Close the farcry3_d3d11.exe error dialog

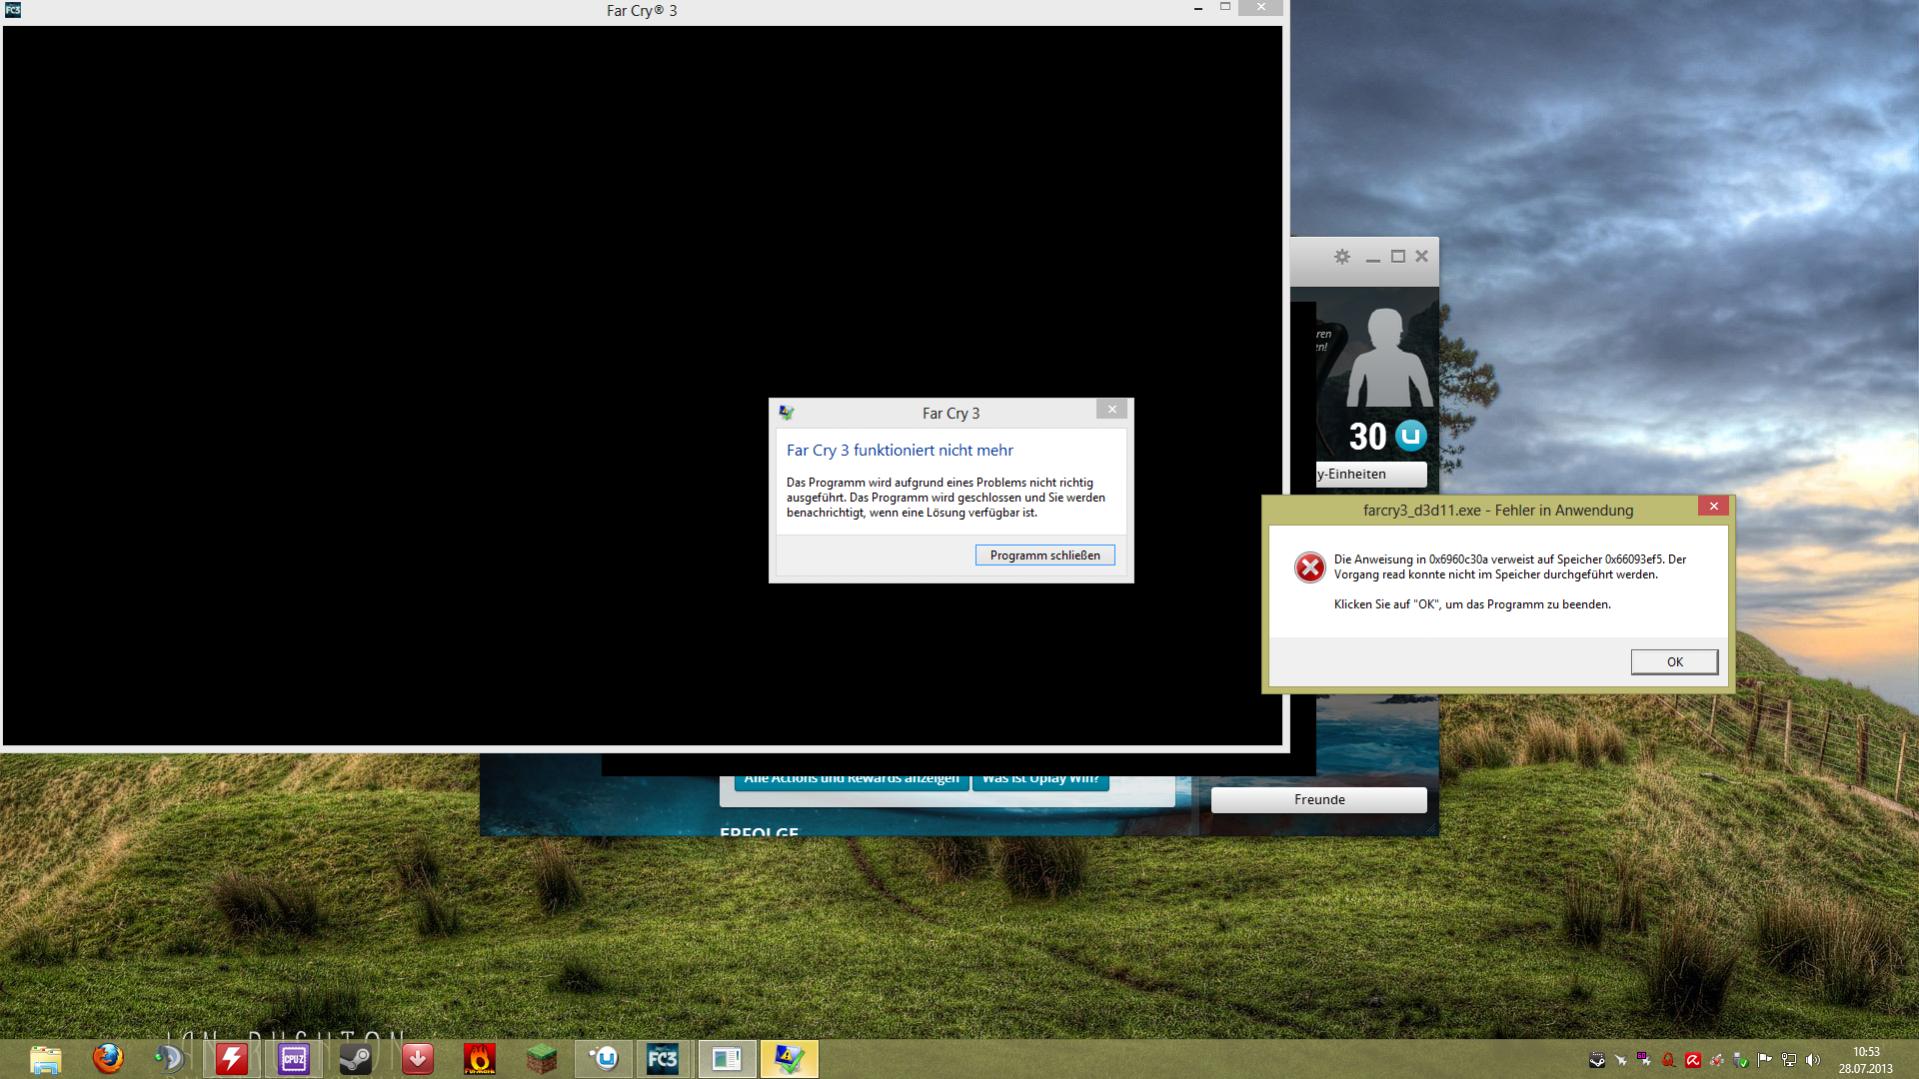click(x=1713, y=506)
